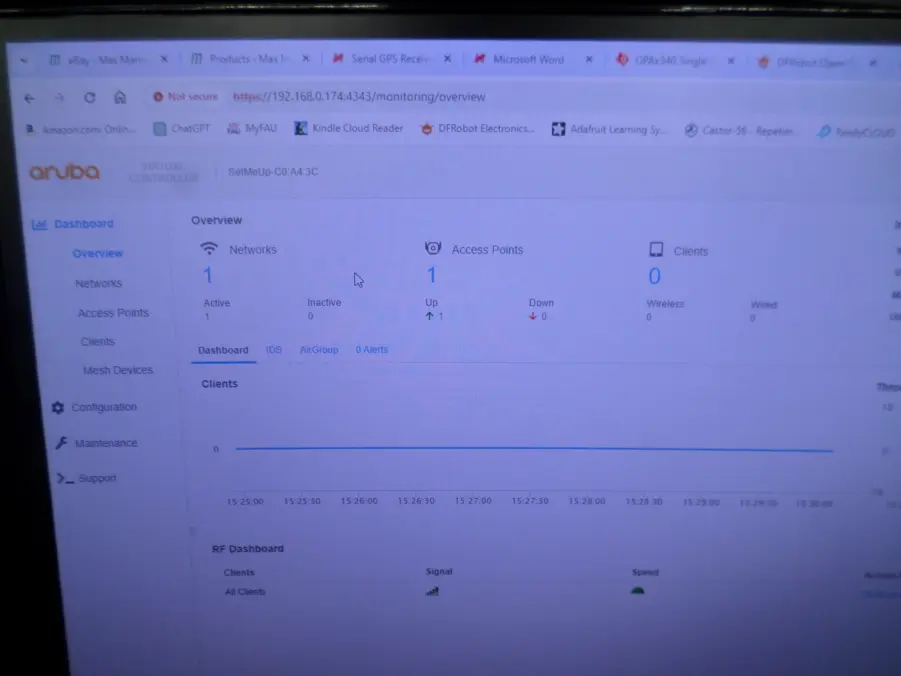
Task: Click the Dashboard chart icon in sidebar
Action: coord(40,225)
